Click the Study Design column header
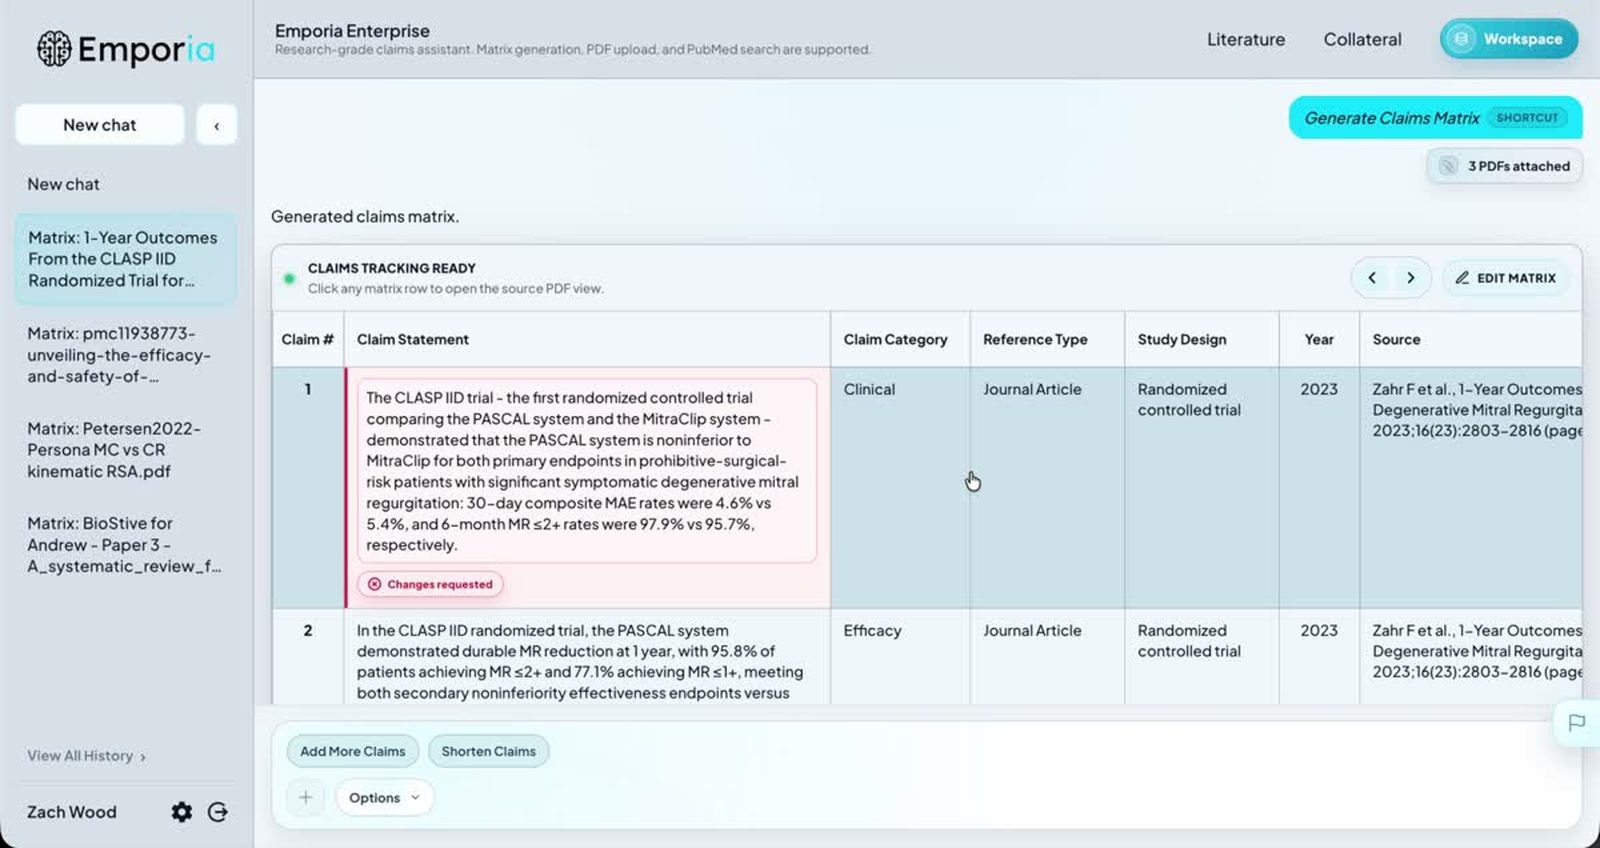The image size is (1600, 848). coord(1201,339)
